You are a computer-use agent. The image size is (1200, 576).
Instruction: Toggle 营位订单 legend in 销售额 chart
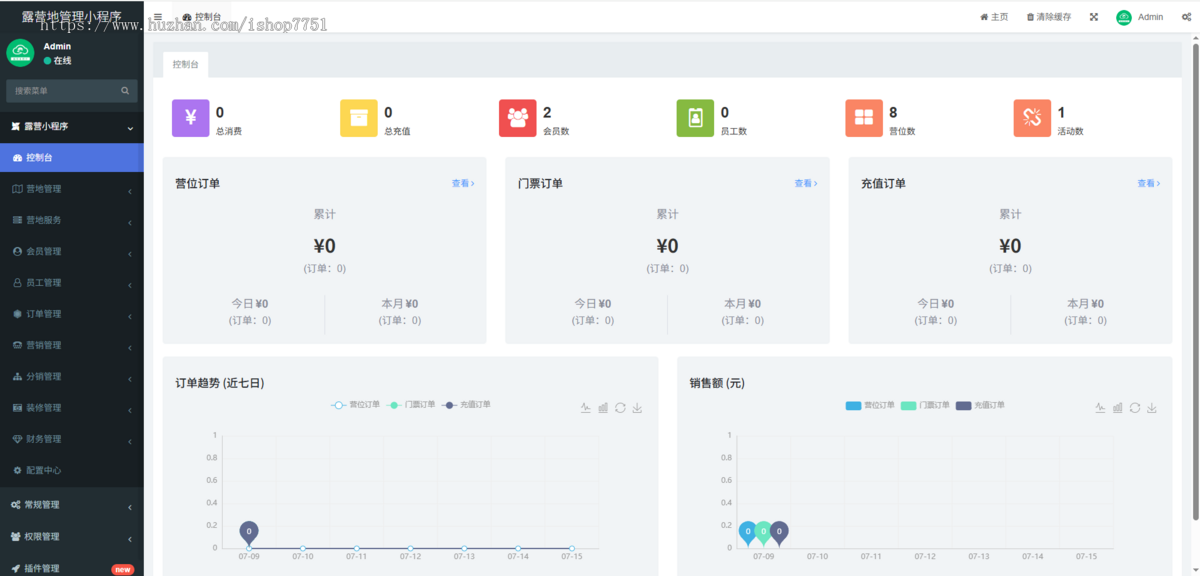coord(870,405)
